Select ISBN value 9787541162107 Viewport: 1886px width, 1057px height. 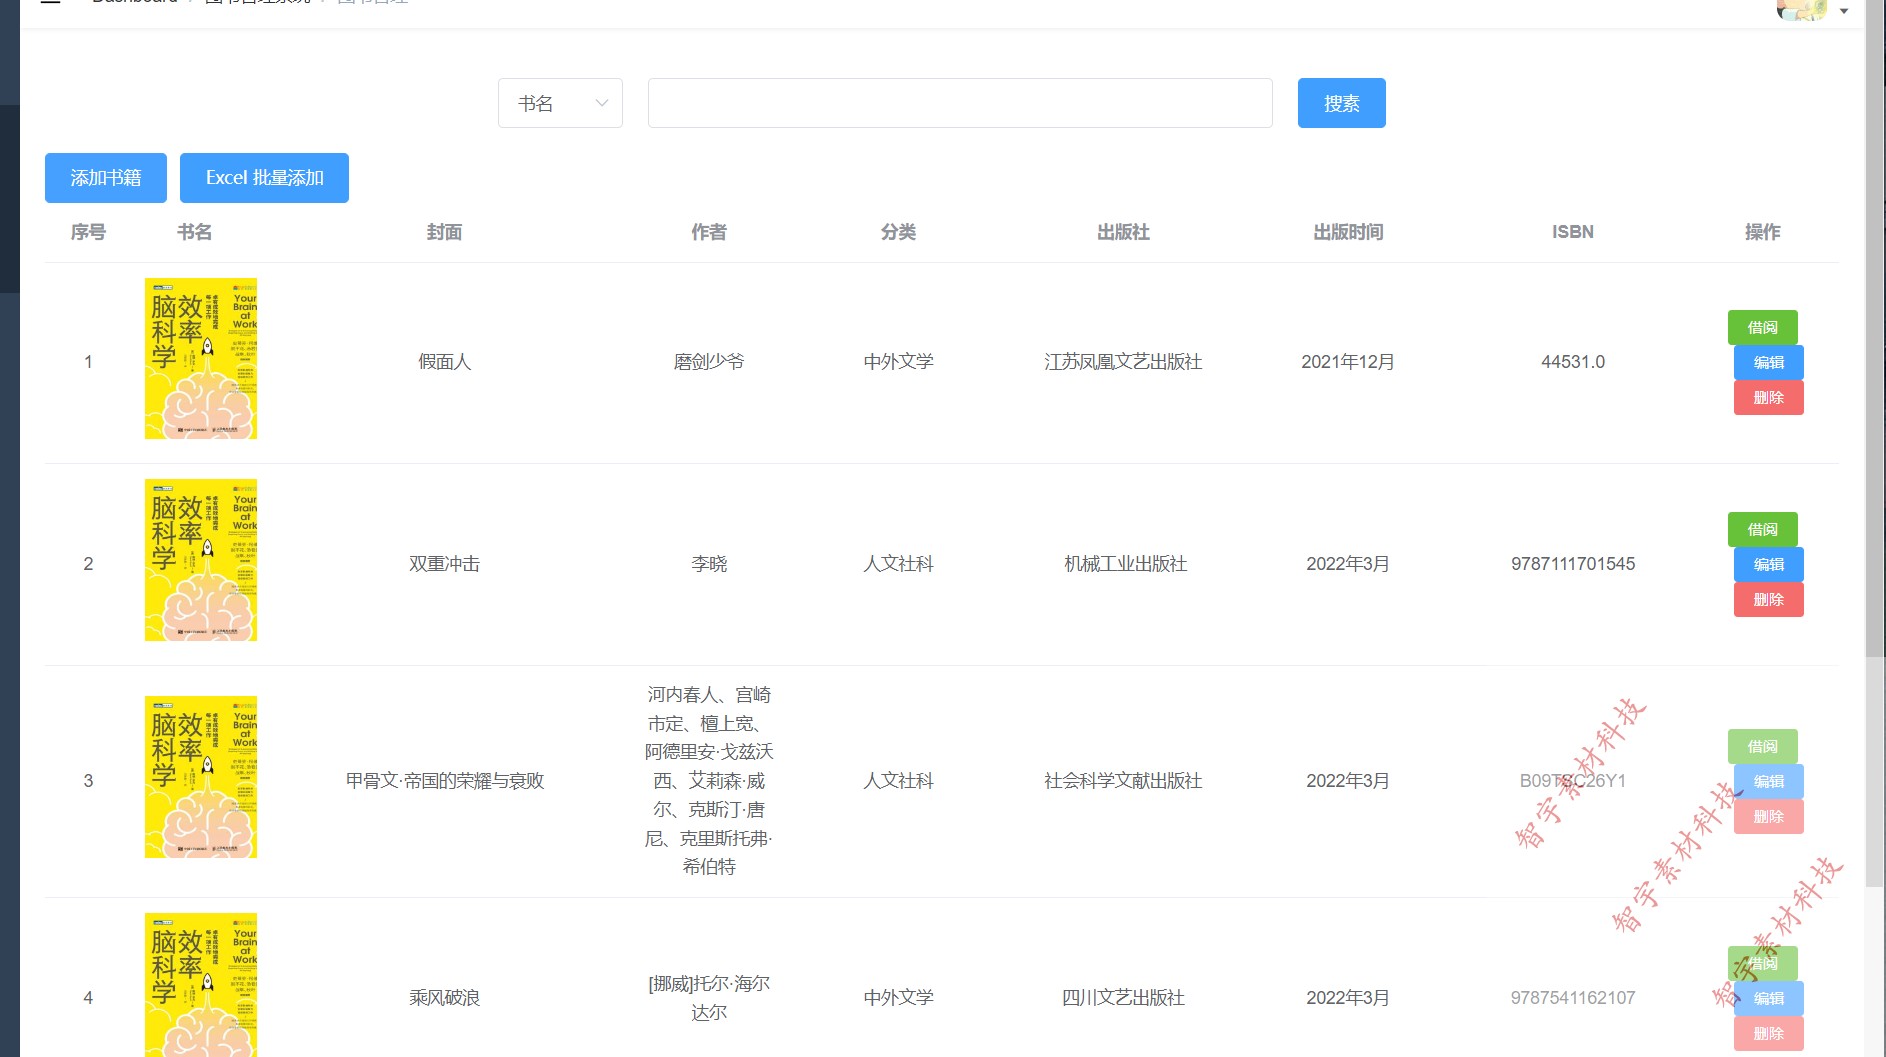[x=1573, y=998]
